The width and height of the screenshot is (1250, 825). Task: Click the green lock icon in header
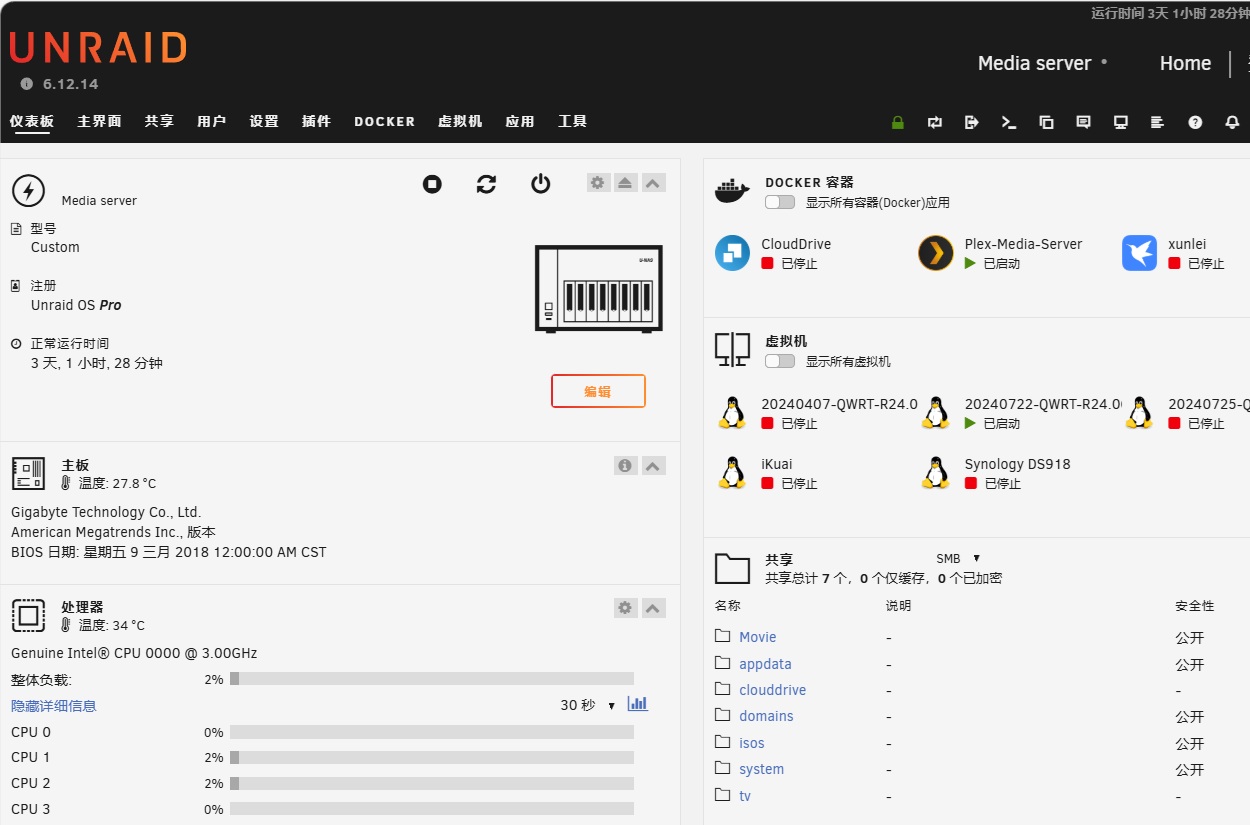point(898,122)
